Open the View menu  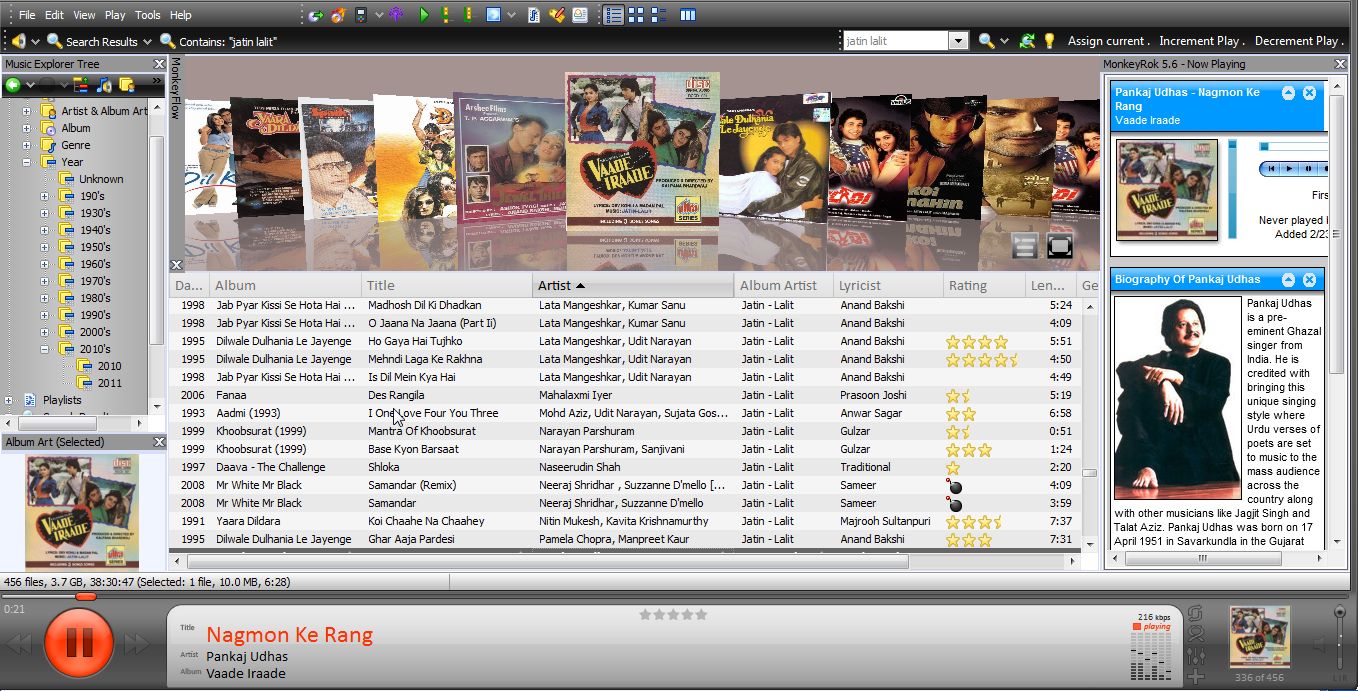tap(84, 15)
